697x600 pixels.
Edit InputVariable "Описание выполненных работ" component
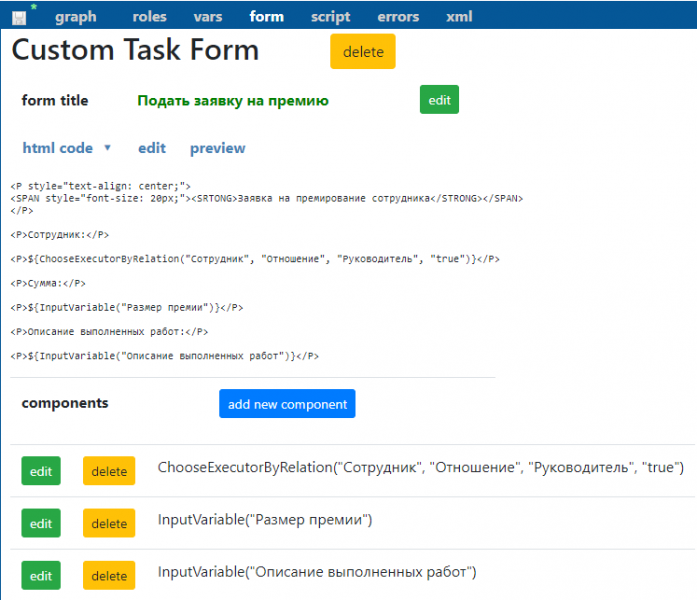pos(41,576)
